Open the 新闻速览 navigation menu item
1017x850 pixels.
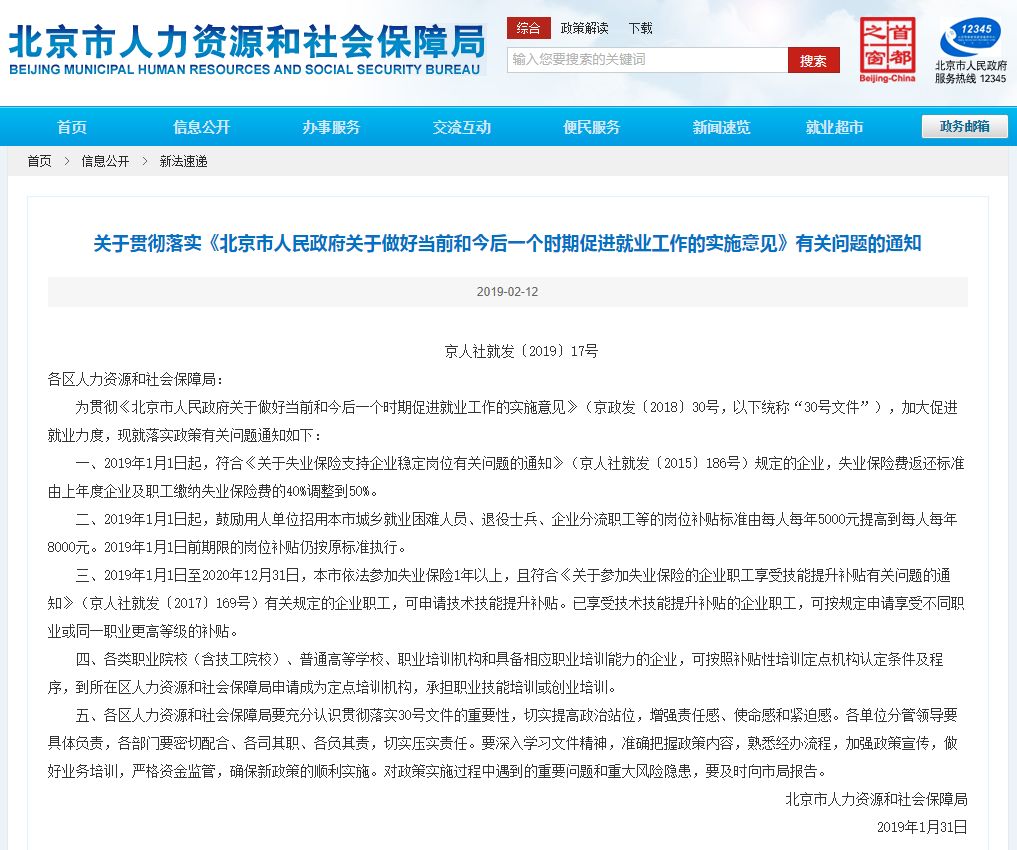pos(721,127)
